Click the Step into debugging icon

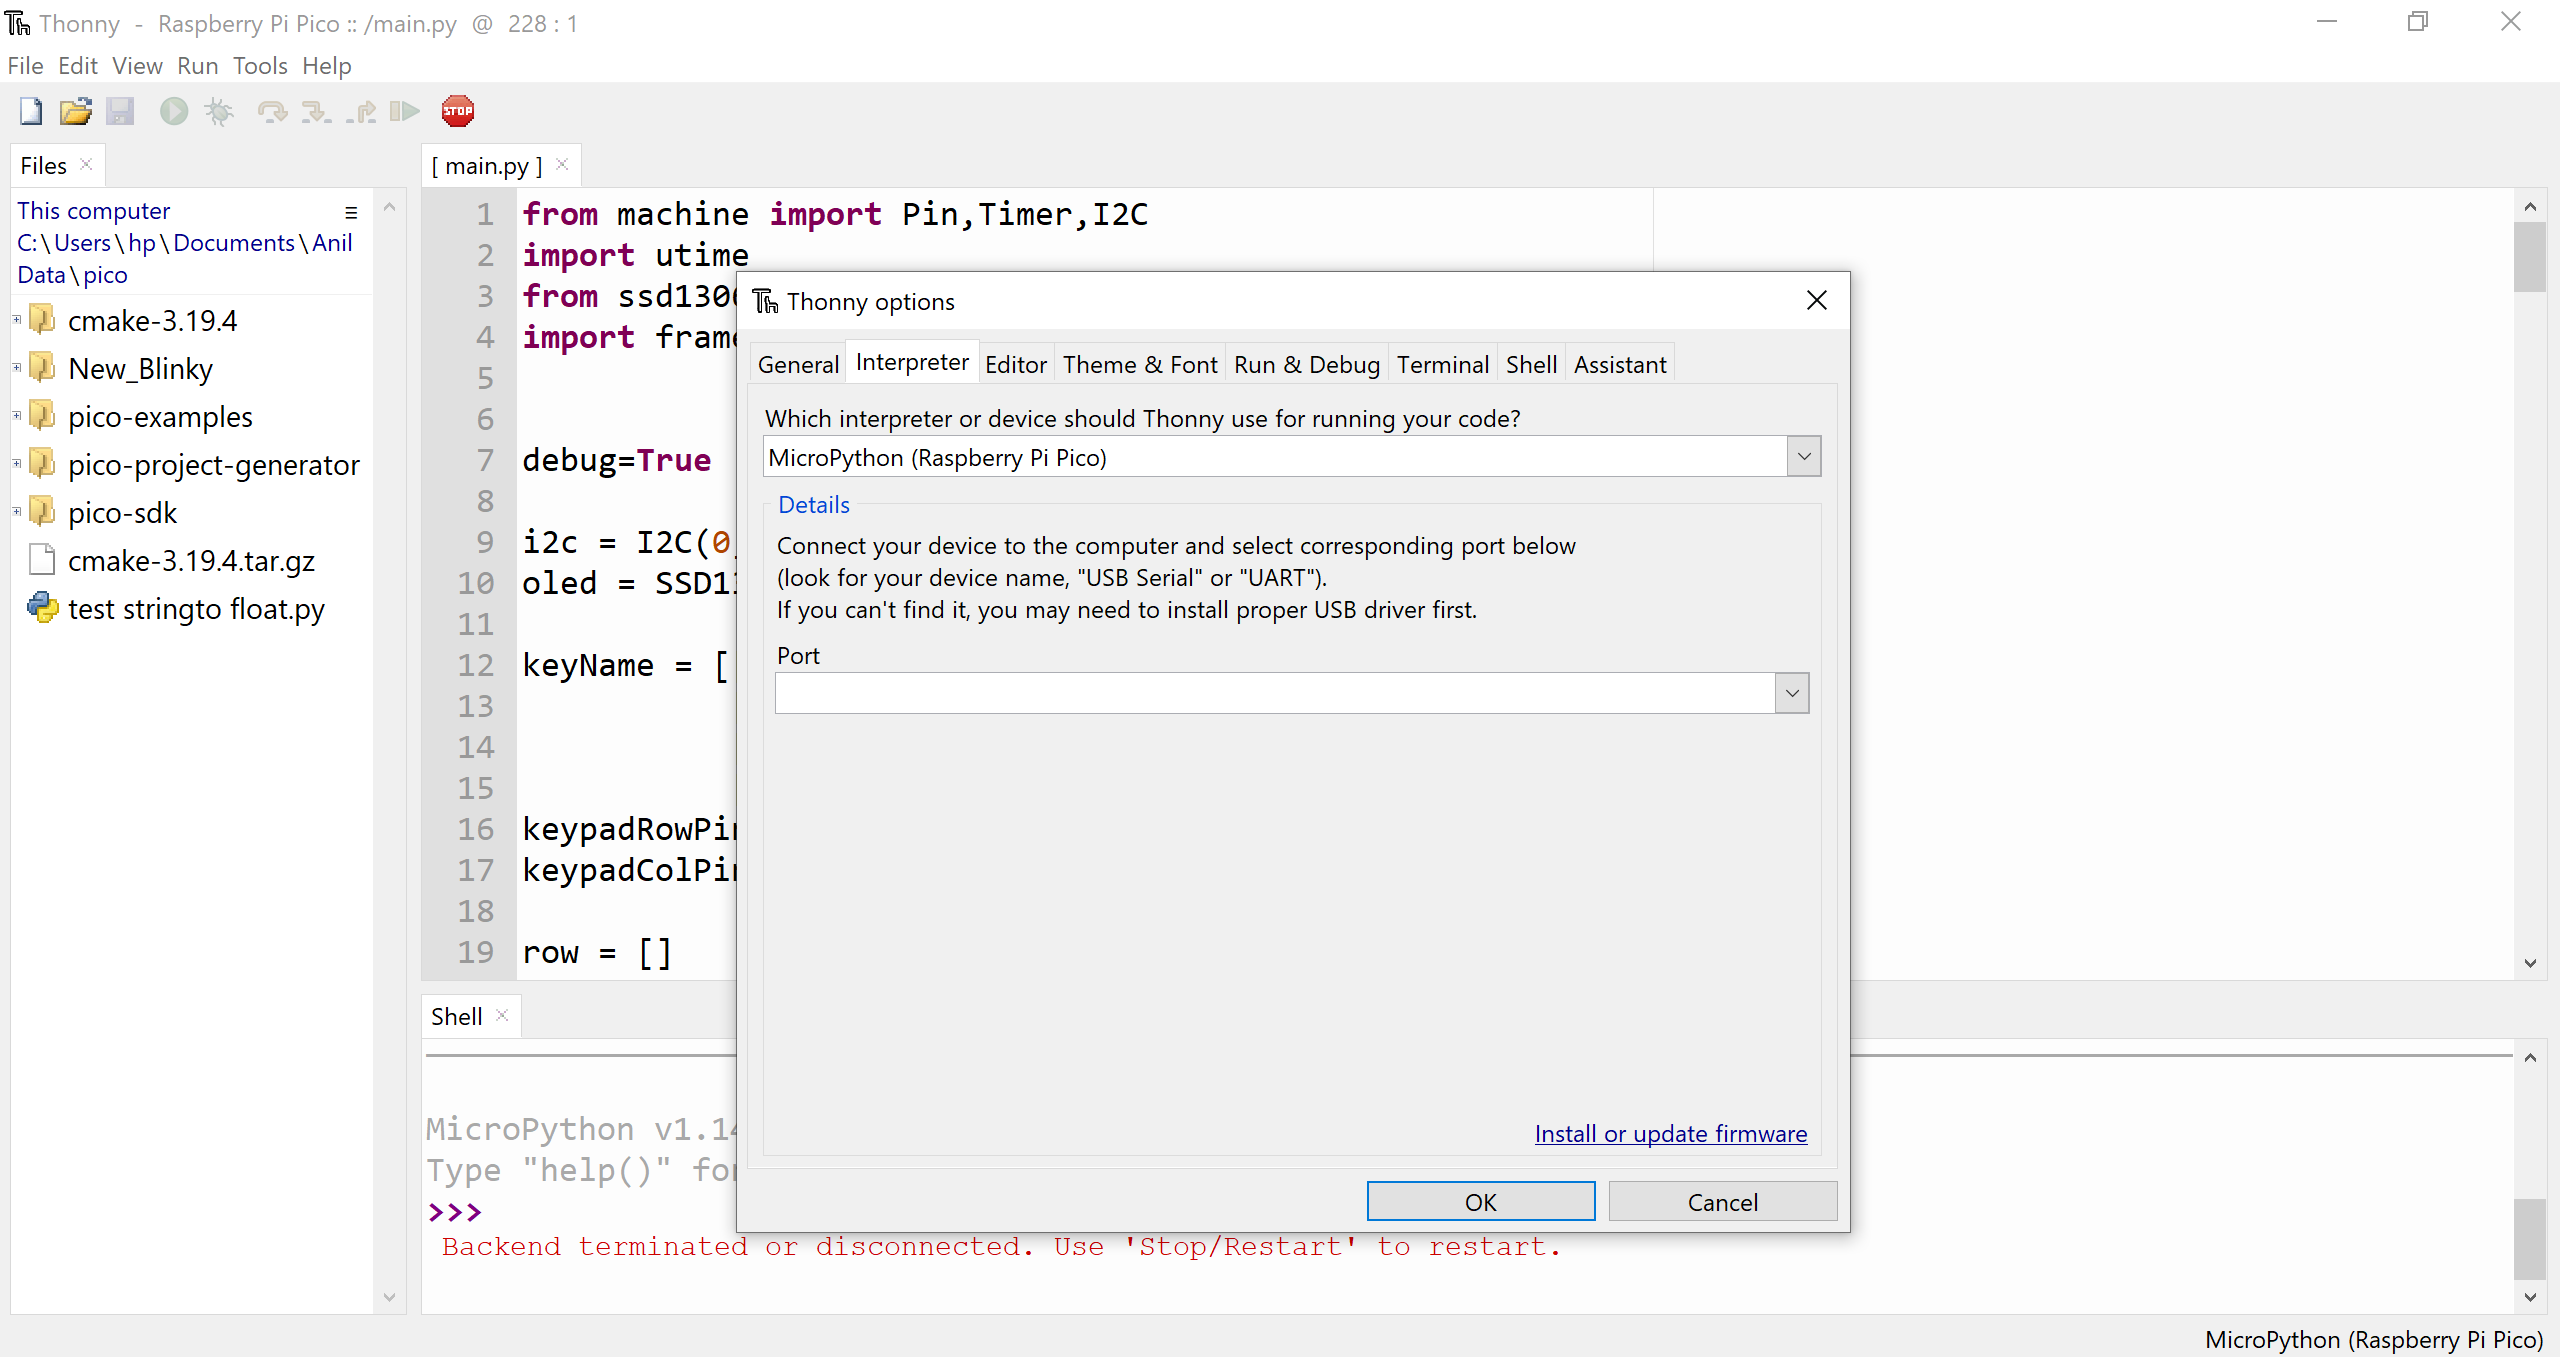tap(316, 111)
